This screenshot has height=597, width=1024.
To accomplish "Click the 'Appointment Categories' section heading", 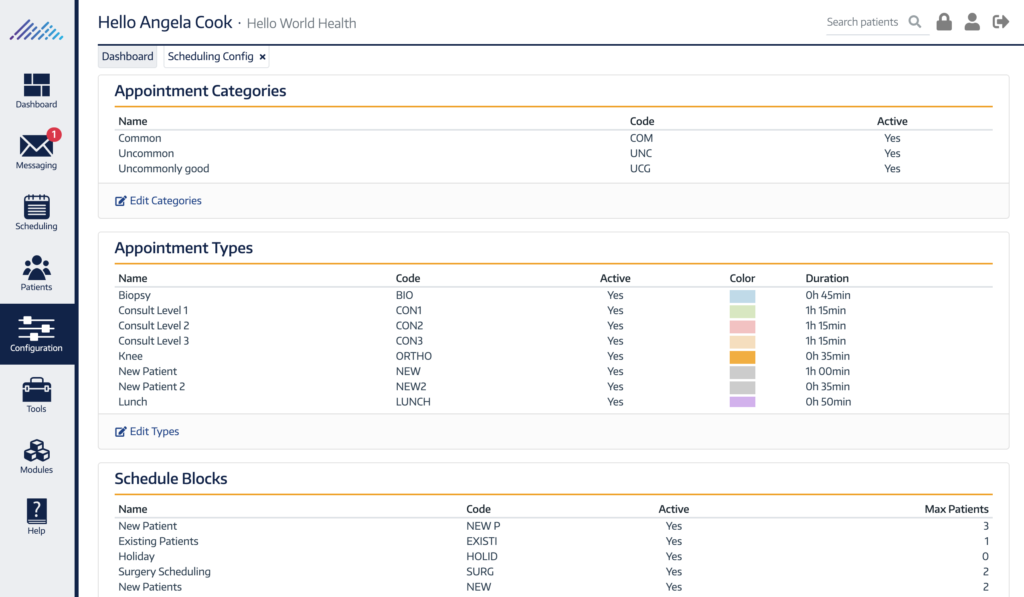I will (200, 91).
